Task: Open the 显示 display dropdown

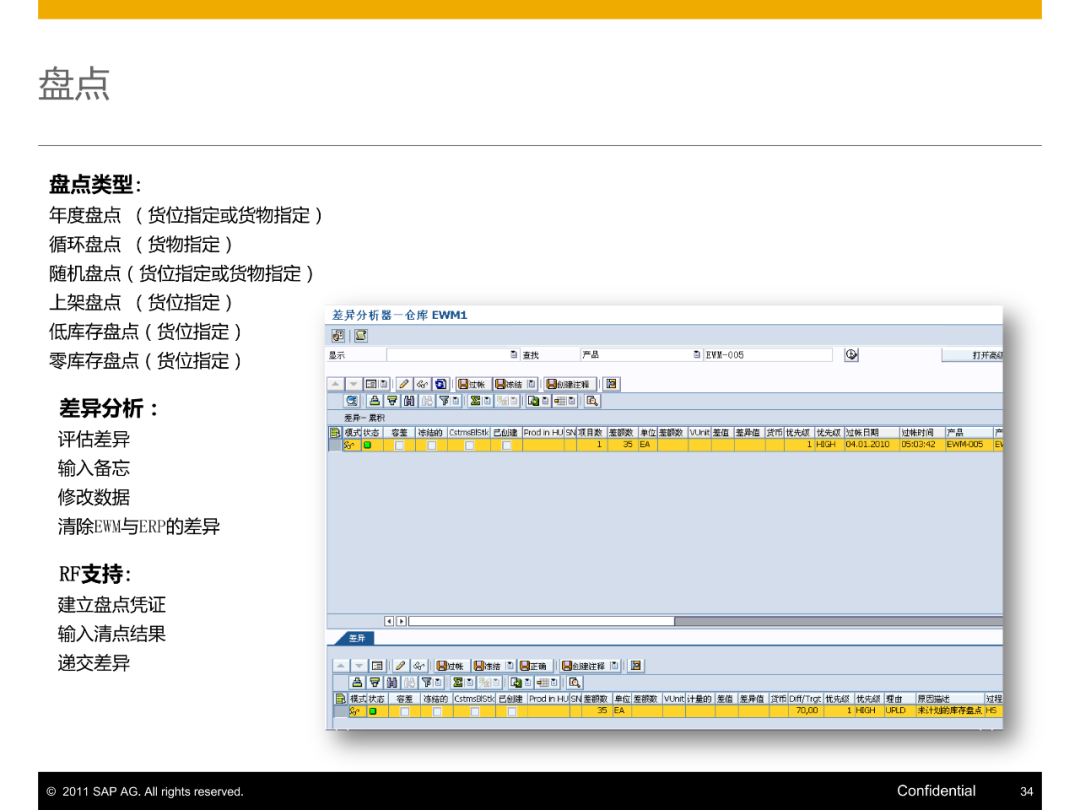Action: (x=513, y=355)
